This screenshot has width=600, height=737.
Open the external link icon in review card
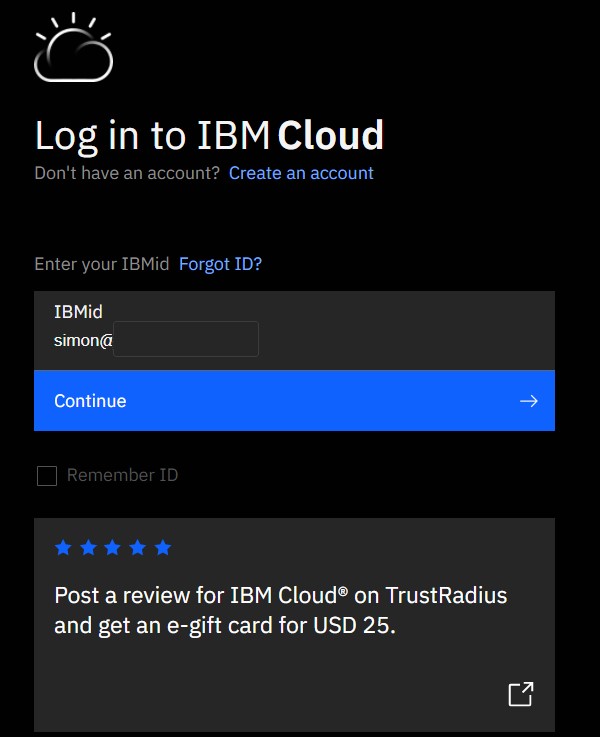(521, 694)
